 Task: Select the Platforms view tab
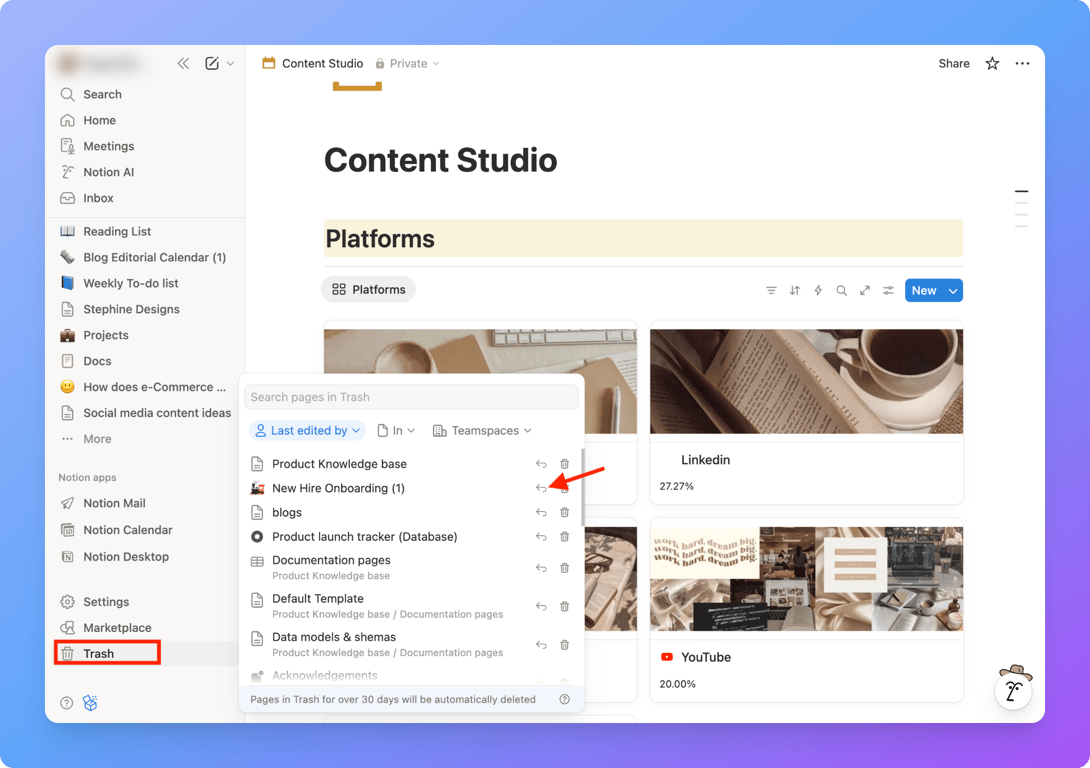click(368, 290)
